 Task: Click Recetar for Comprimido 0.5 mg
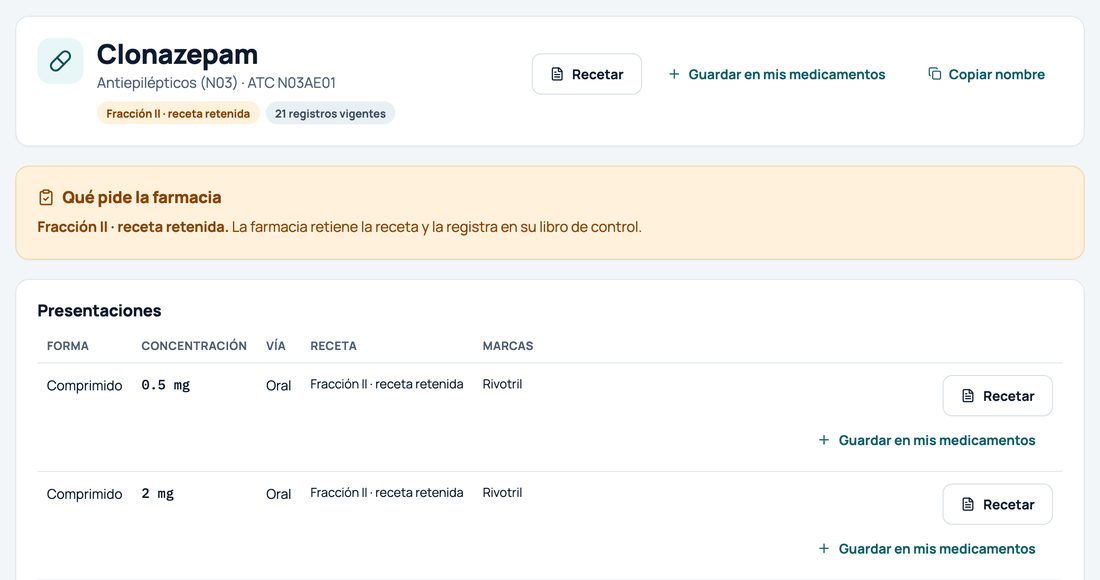(998, 396)
